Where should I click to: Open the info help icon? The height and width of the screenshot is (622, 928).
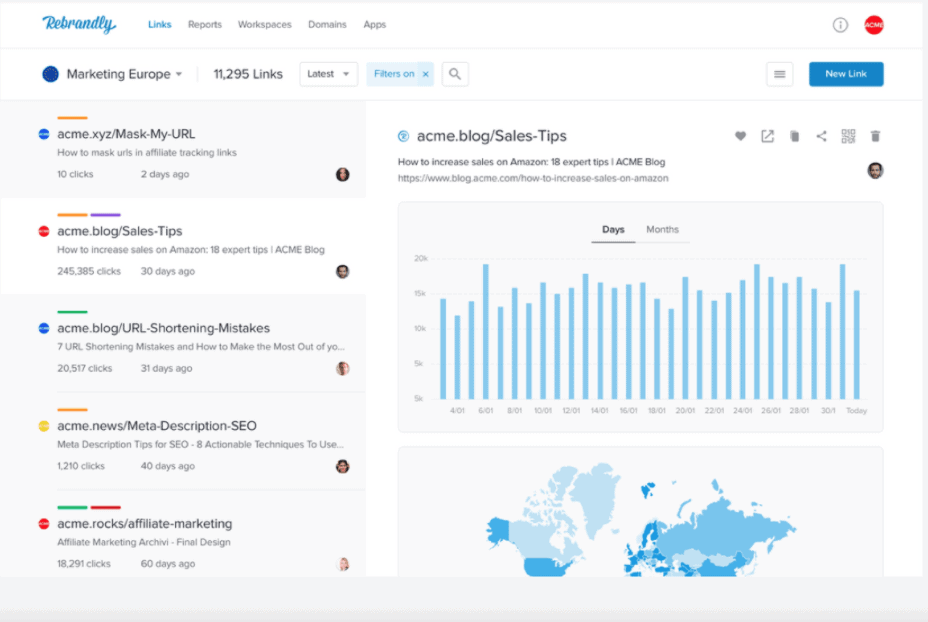(x=840, y=25)
